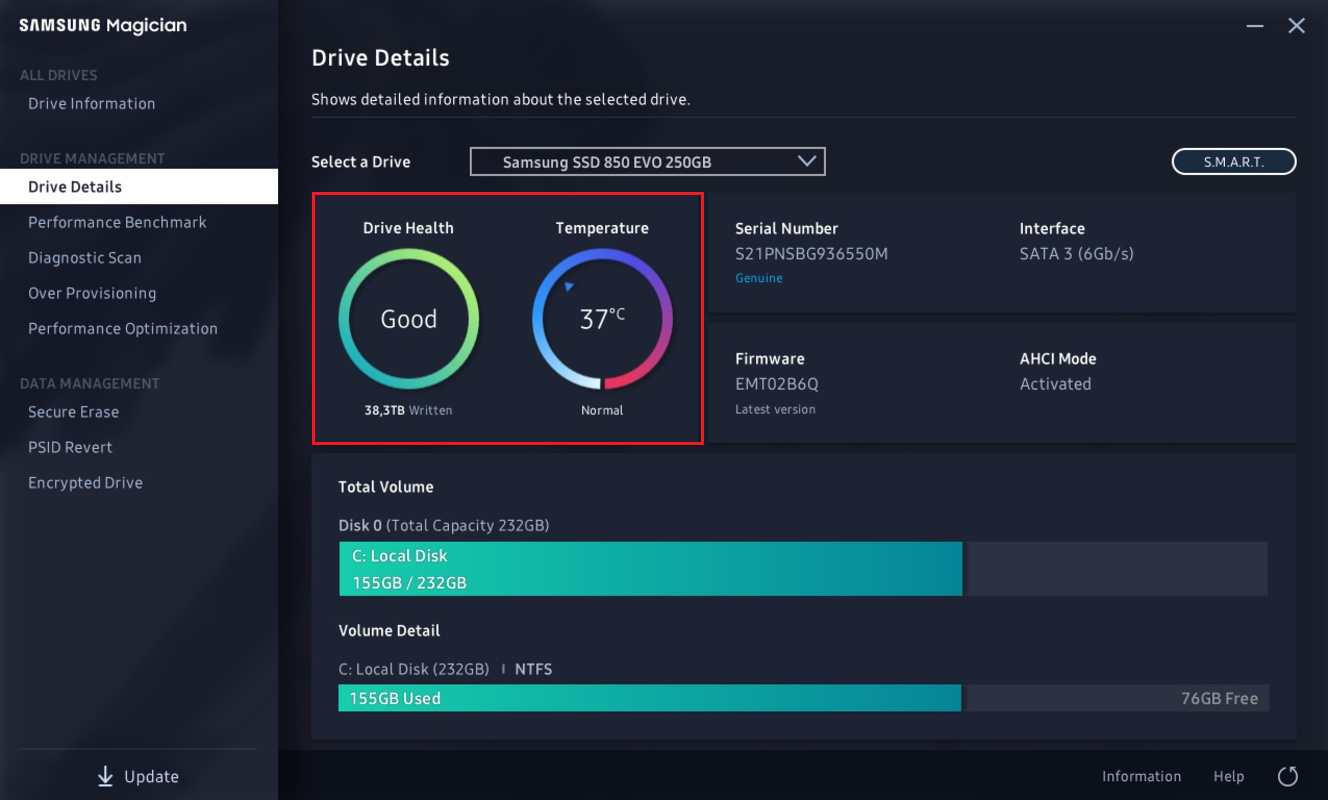Click the 76GB Free volume segment

1117,698
